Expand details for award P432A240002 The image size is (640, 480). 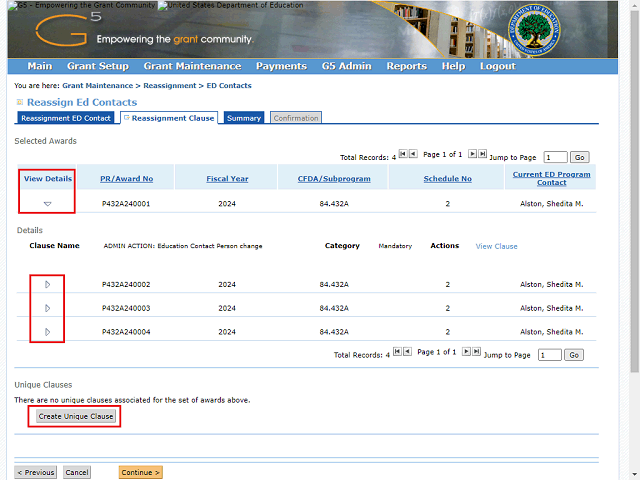[47, 285]
